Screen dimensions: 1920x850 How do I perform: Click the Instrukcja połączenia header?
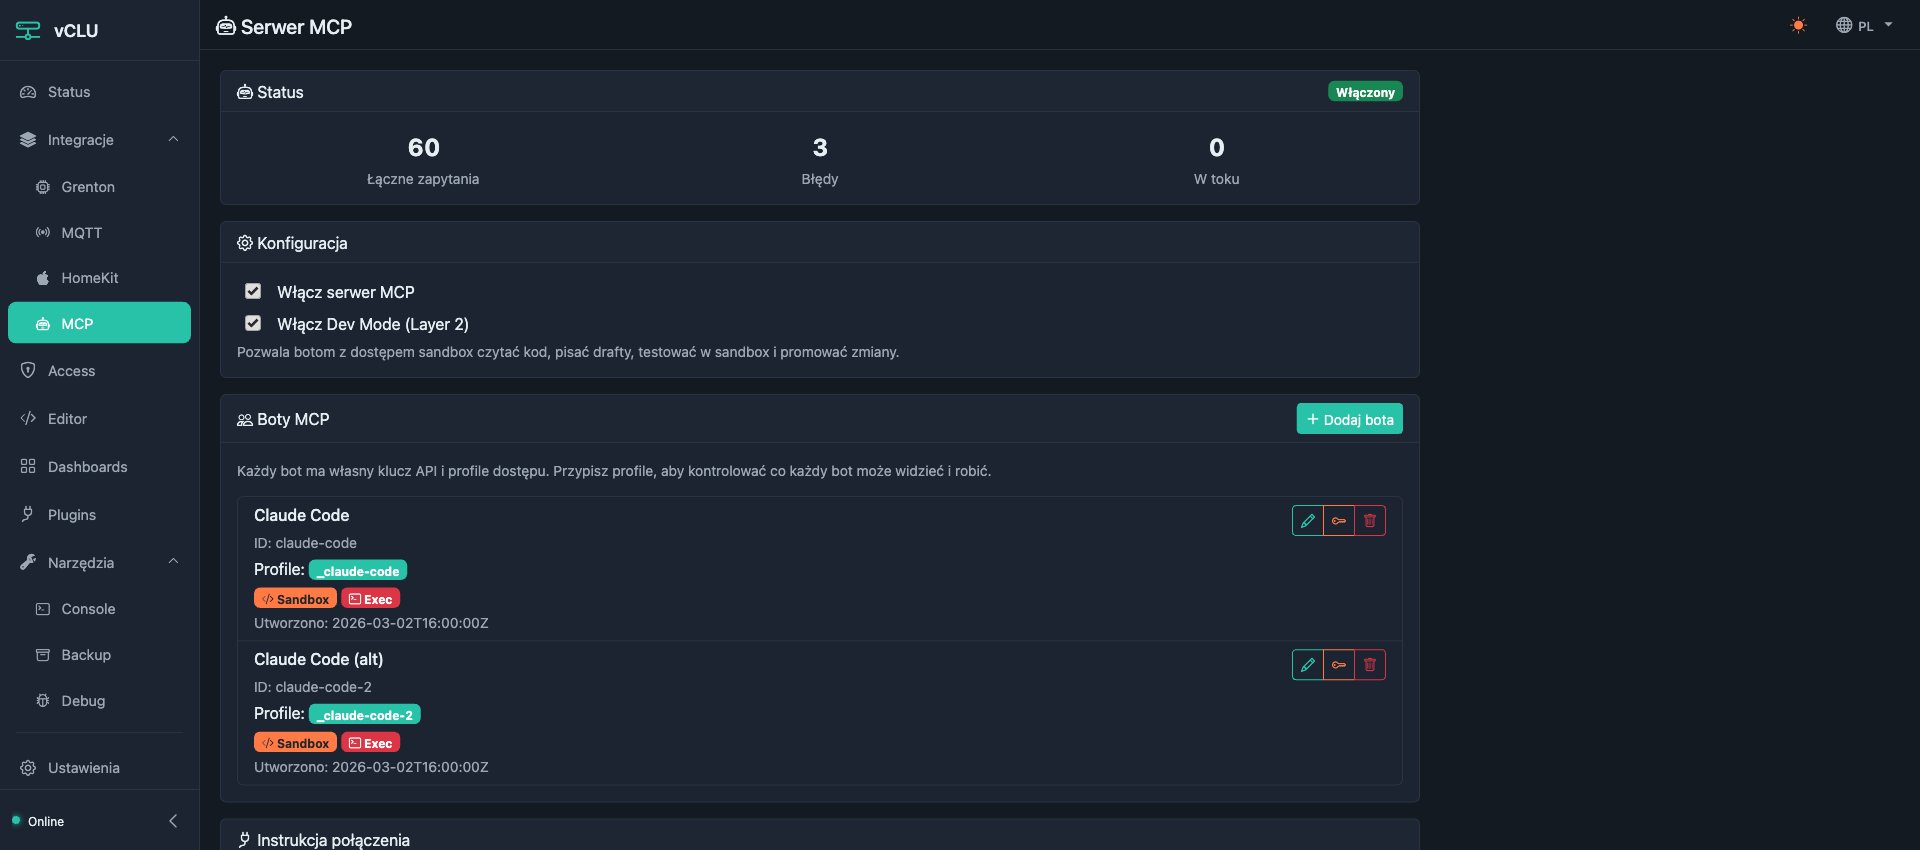(x=324, y=839)
